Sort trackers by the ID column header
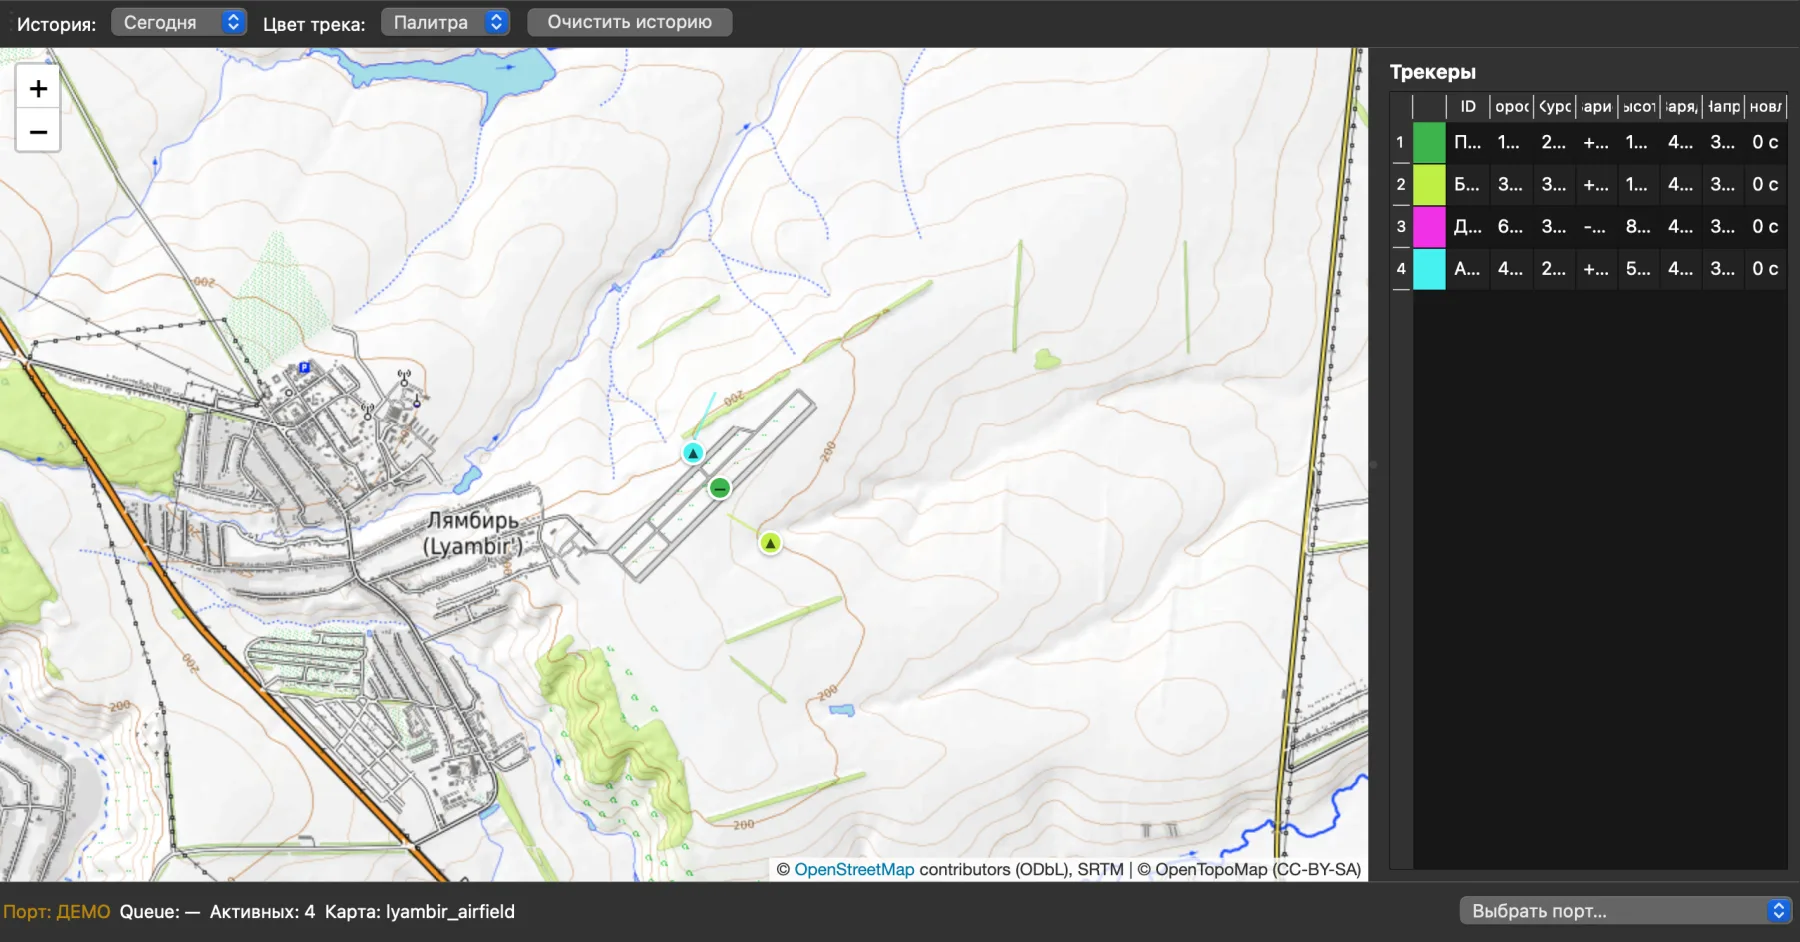The image size is (1800, 942). coord(1468,106)
